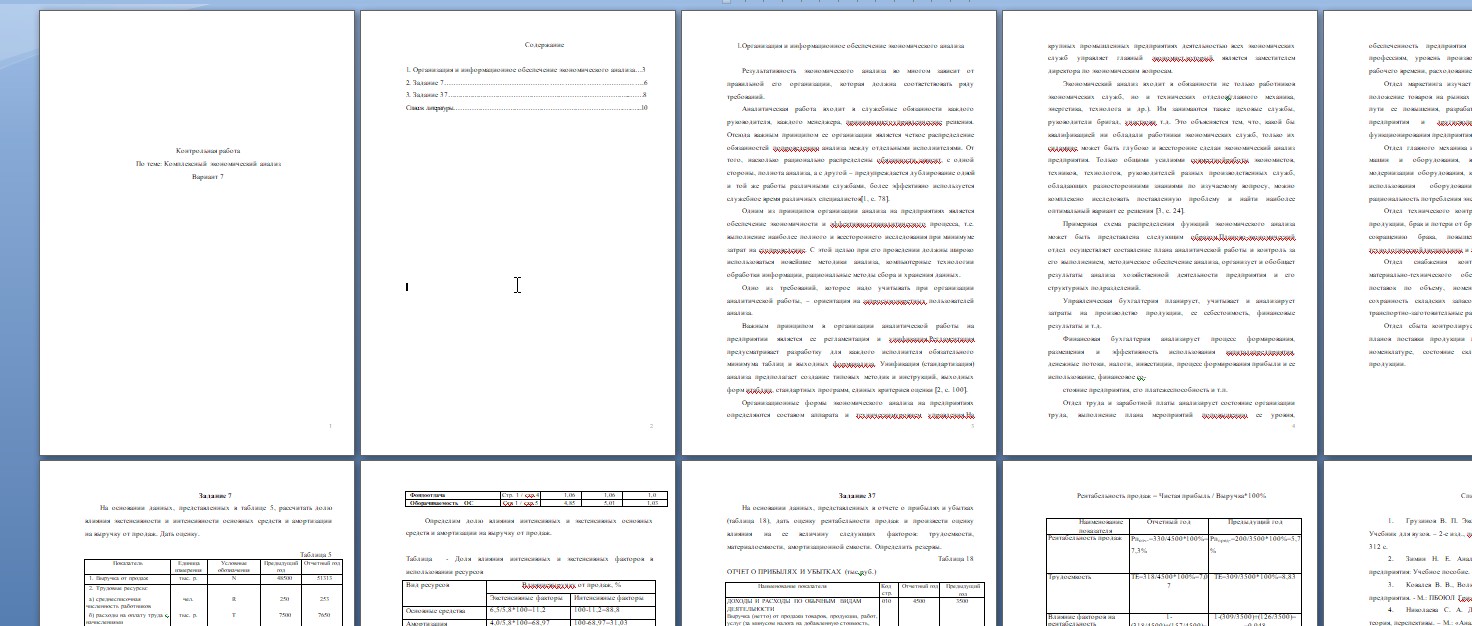1472x626 pixels.
Task: Click reference "3. Ковалев В. В."
Action: pyautogui.click(x=1419, y=590)
